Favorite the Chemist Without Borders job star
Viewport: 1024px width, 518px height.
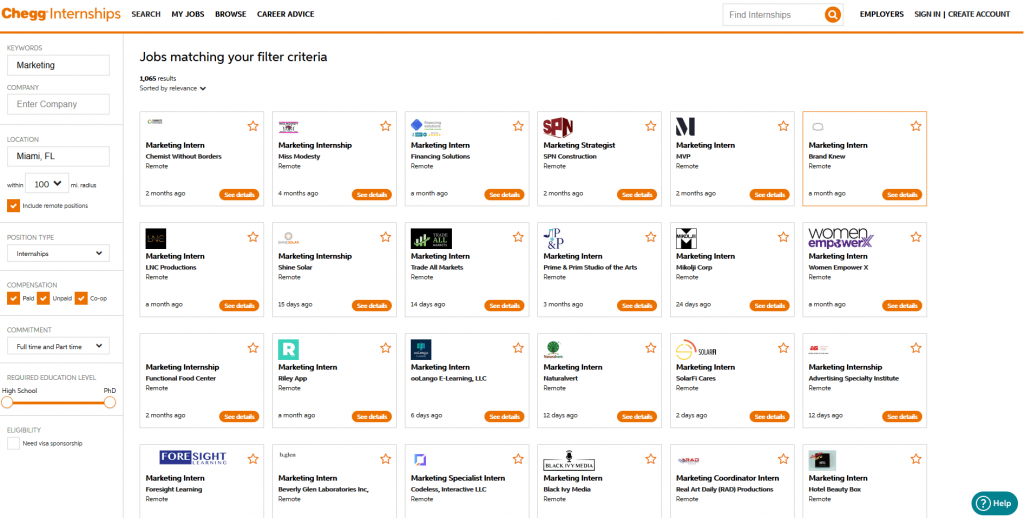[253, 126]
